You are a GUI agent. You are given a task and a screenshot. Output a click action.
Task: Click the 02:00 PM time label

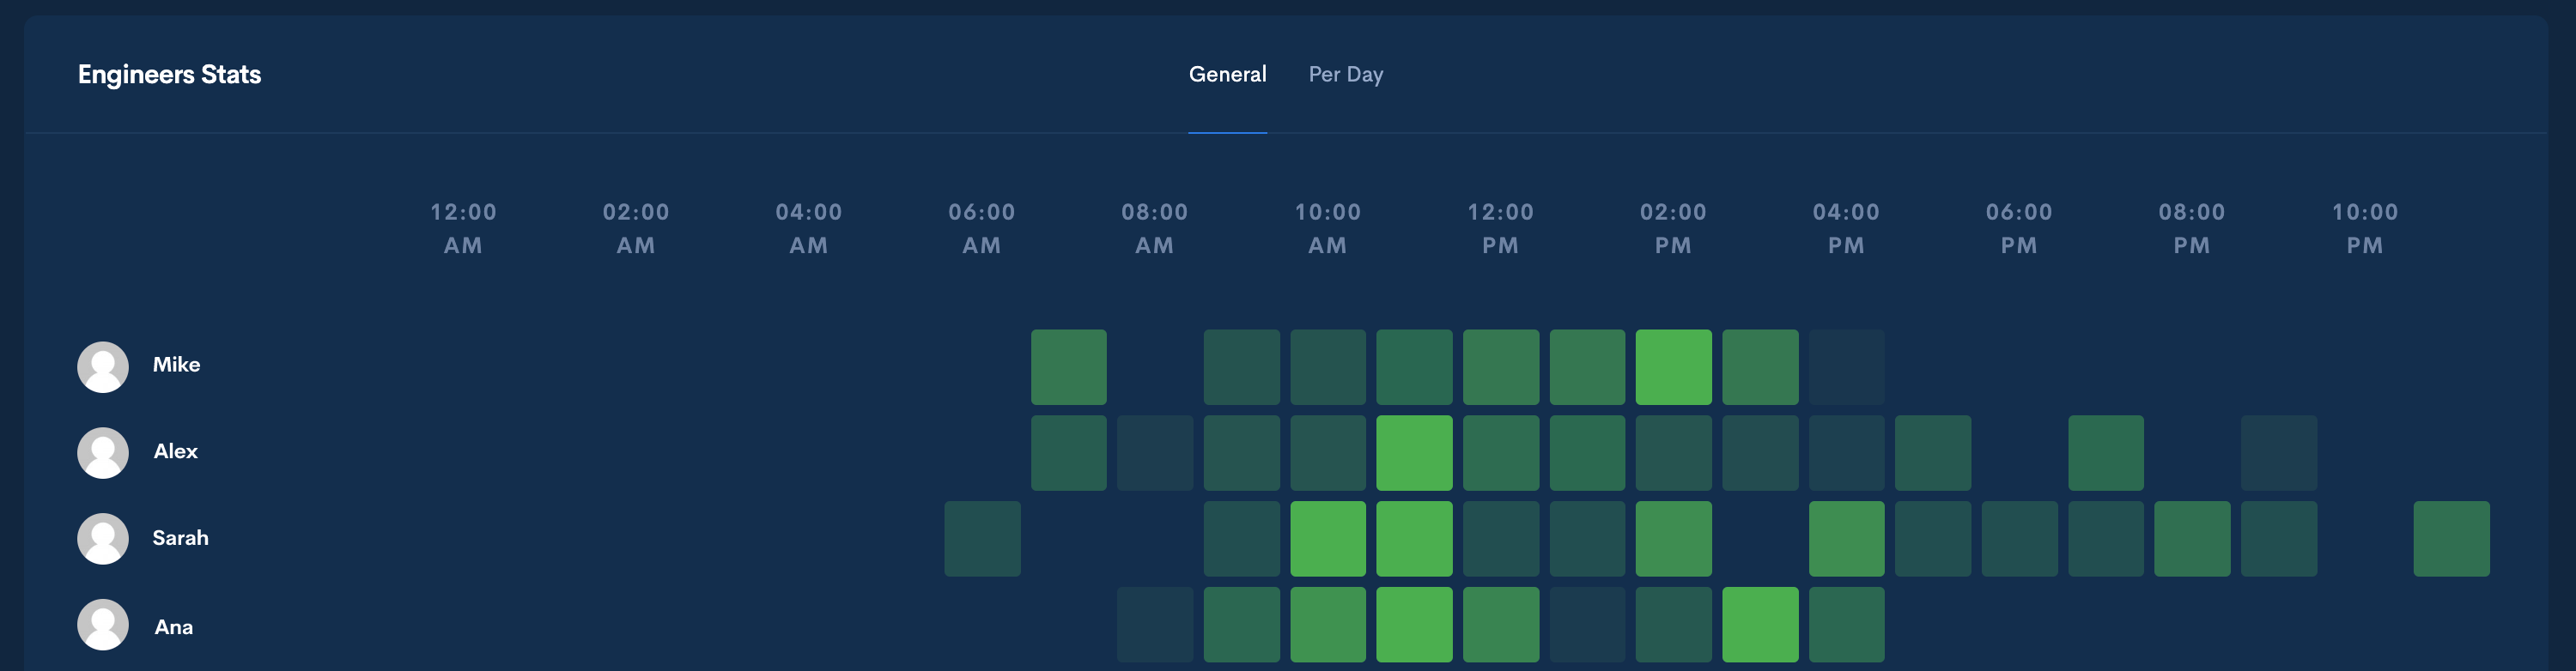coord(1673,228)
